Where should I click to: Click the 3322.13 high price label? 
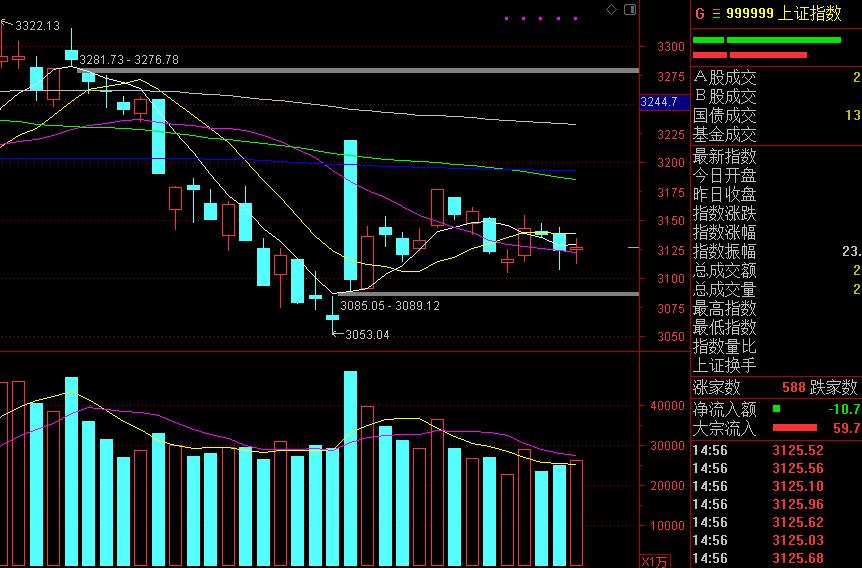pyautogui.click(x=37, y=25)
